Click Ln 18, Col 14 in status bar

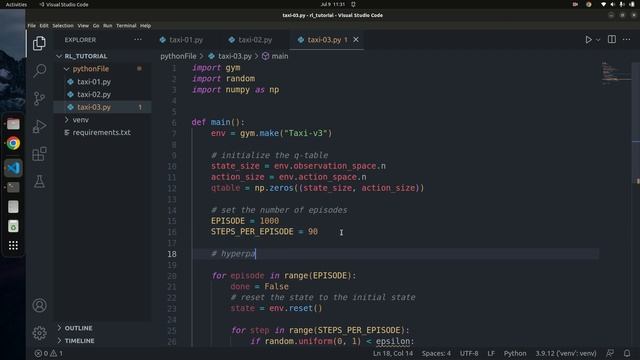393,353
